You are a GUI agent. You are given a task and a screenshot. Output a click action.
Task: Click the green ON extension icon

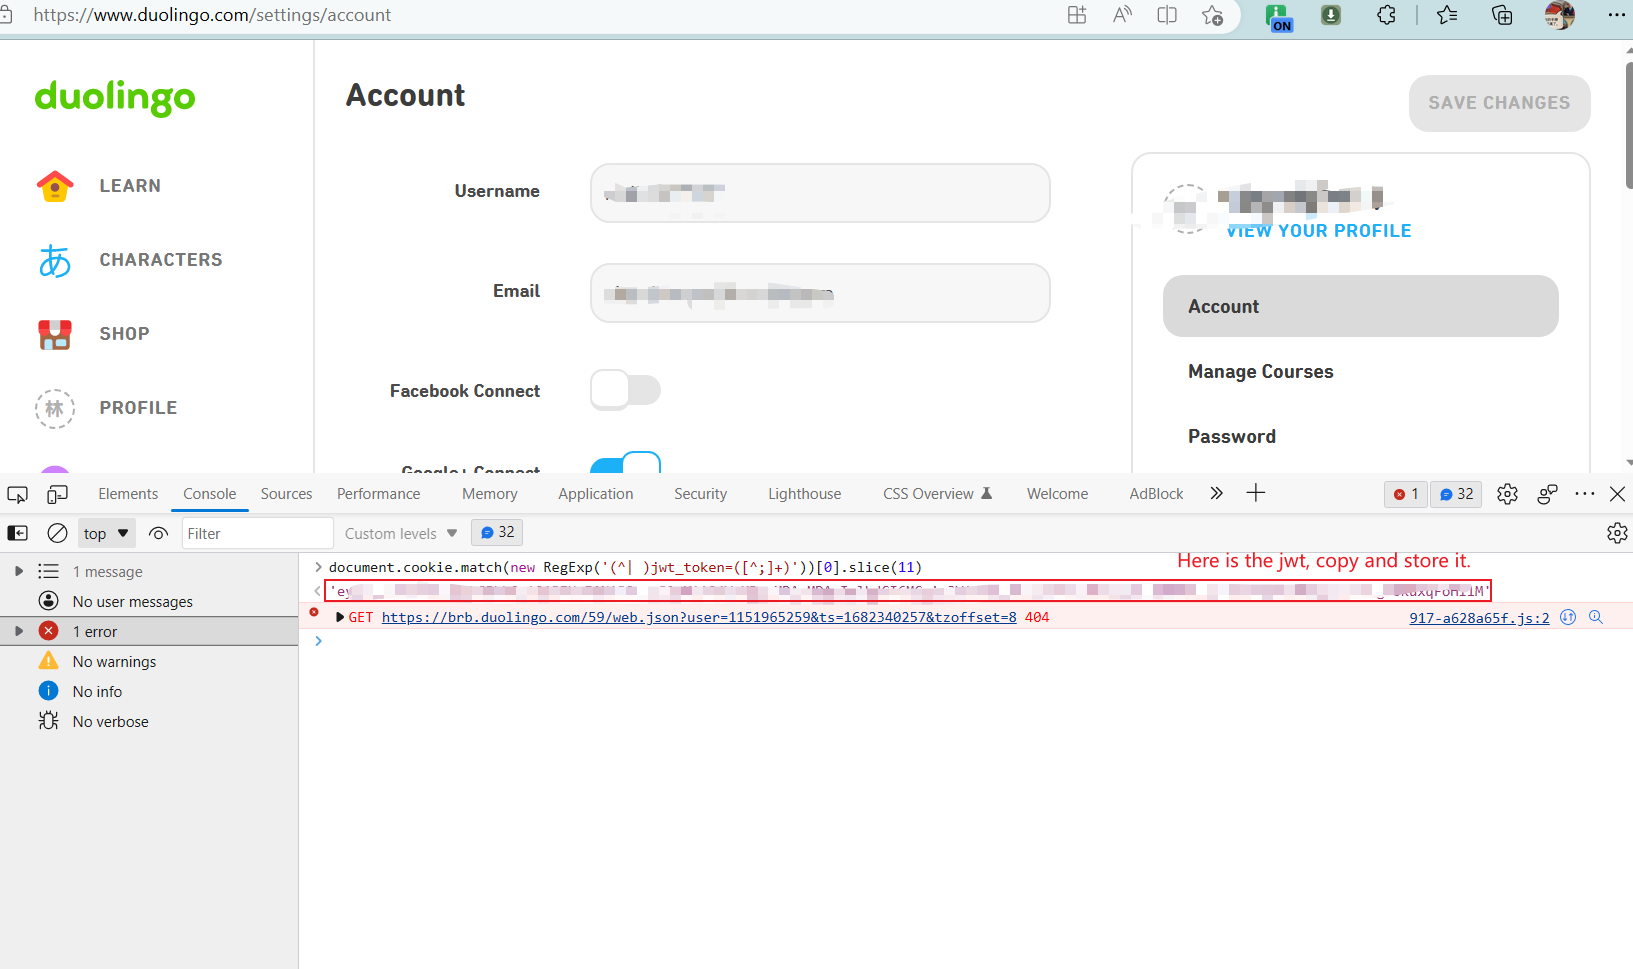click(1279, 17)
